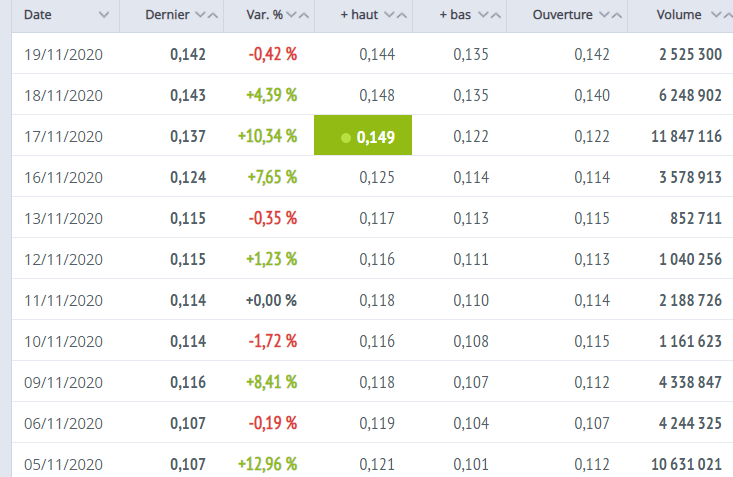The height and width of the screenshot is (477, 733).
Task: Click + haut value 0,125 on 16/11/2020
Action: (377, 178)
